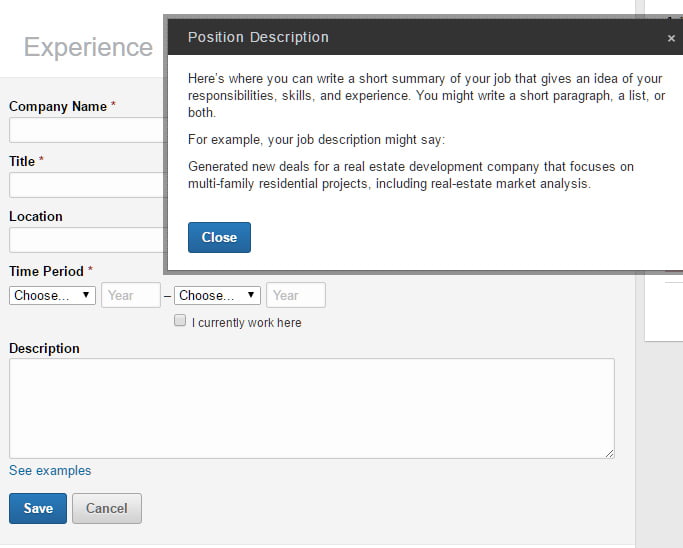Screen dimensions: 683x548
Task: Click the "I currently work here" label text
Action: tap(247, 323)
